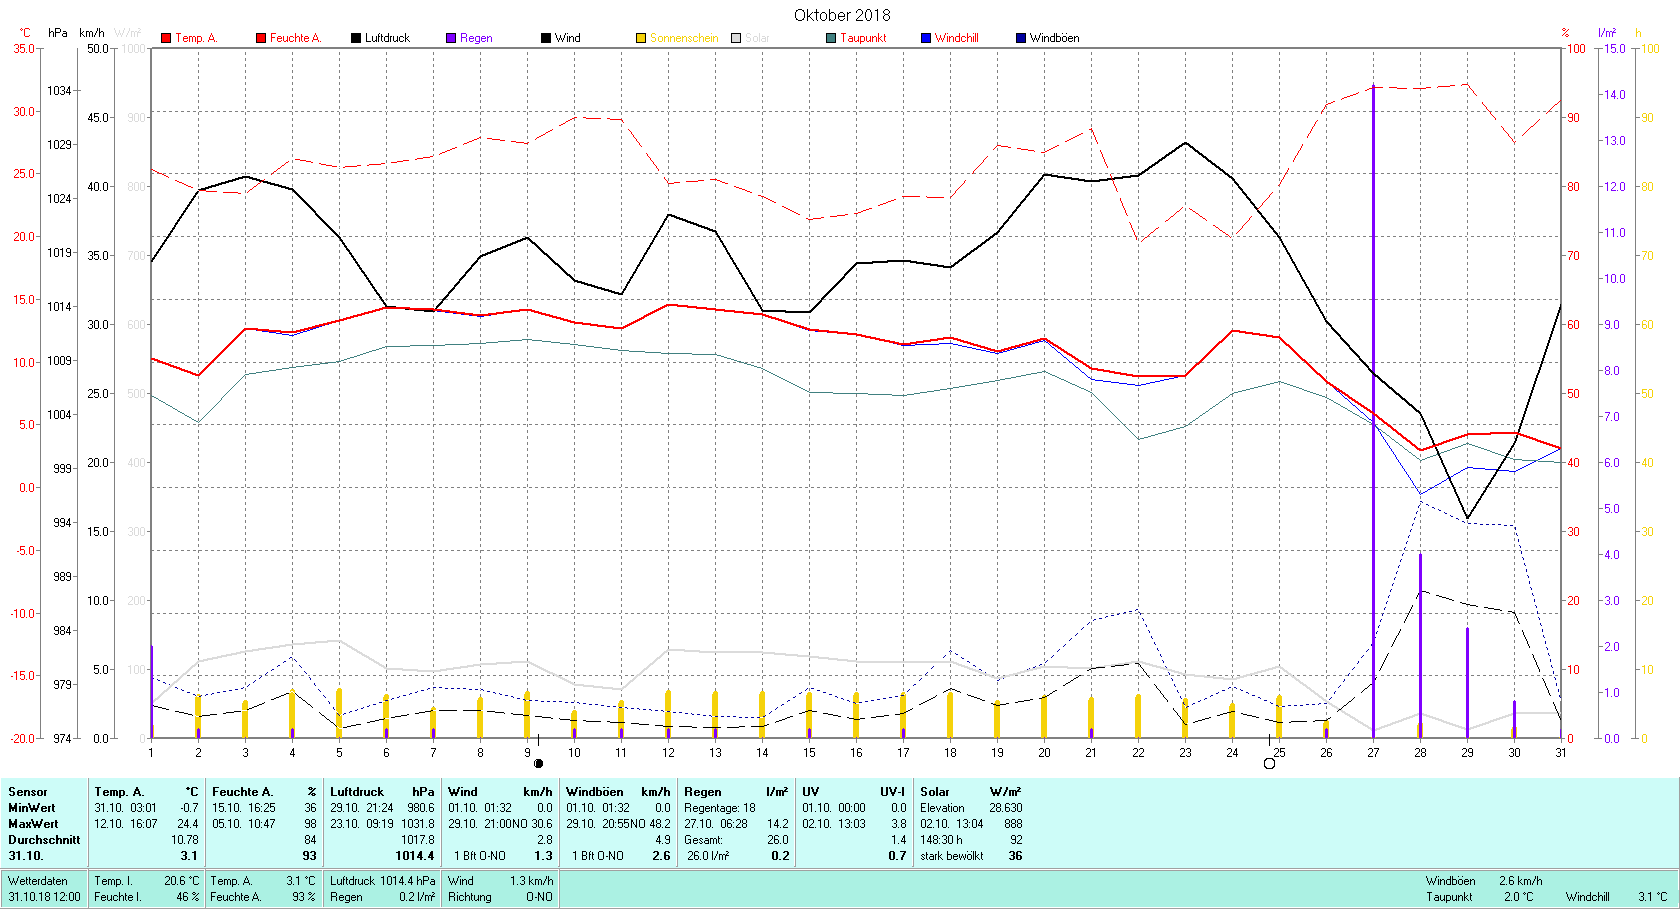Image resolution: width=1680 pixels, height=909 pixels.
Task: Select the 'Taupunkt' legend label
Action: (863, 38)
